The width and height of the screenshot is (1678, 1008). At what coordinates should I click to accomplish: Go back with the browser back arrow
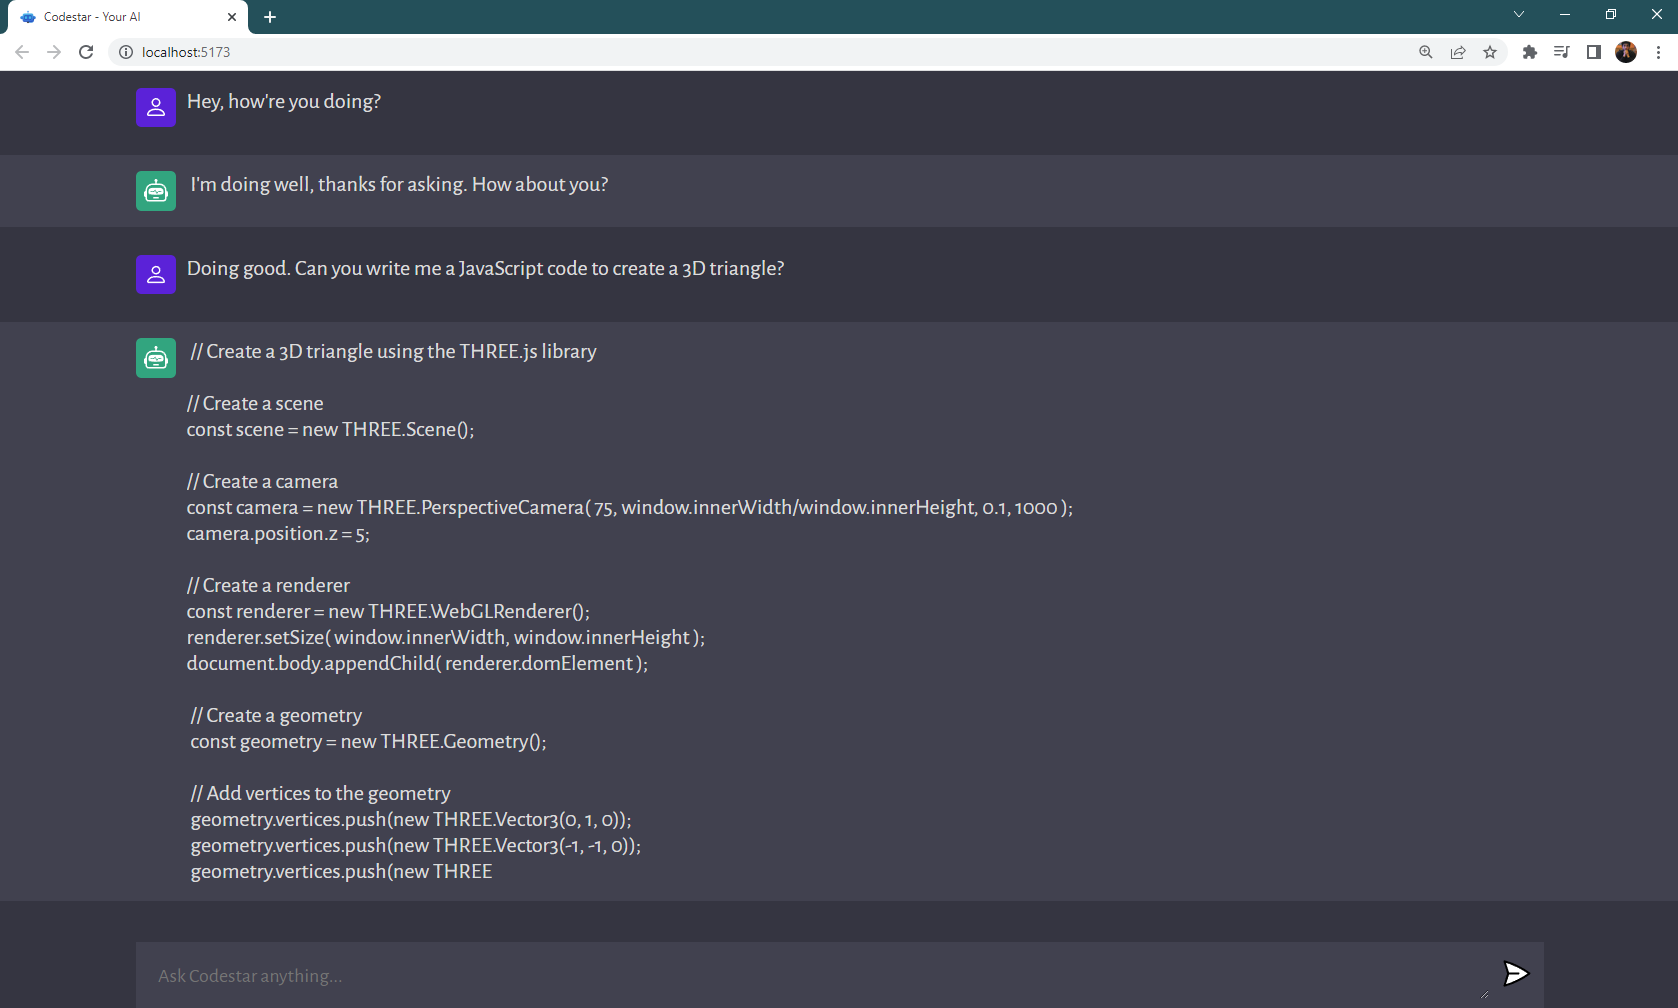pyautogui.click(x=22, y=52)
